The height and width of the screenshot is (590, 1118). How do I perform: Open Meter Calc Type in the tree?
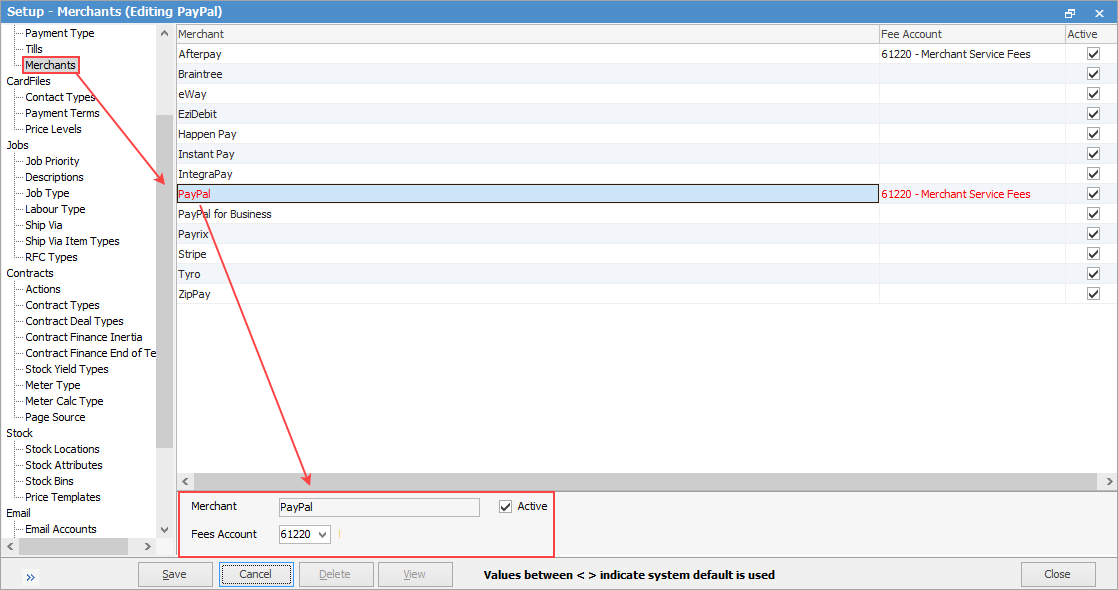click(64, 401)
